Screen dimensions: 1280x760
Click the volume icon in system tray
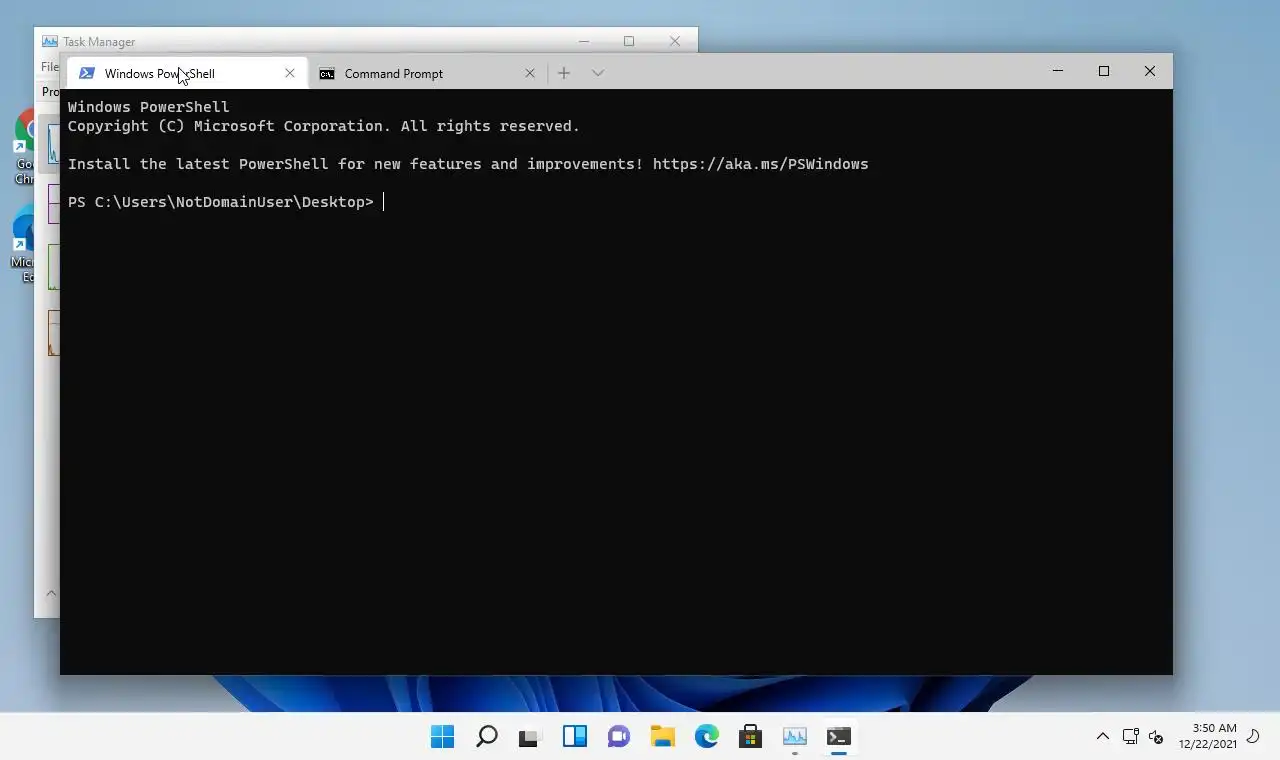pos(1156,737)
